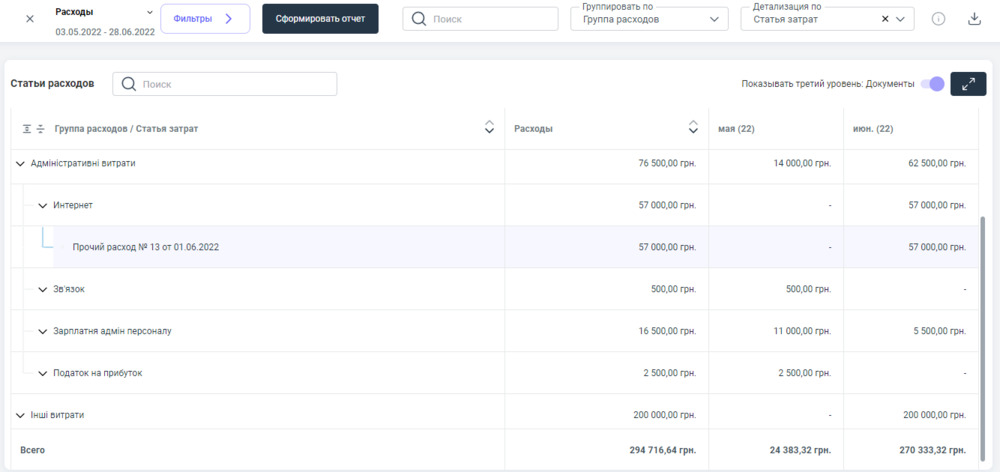Viewport: 1000px width, 472px height.
Task: Click the Сформировать отчет button
Action: coord(320,19)
